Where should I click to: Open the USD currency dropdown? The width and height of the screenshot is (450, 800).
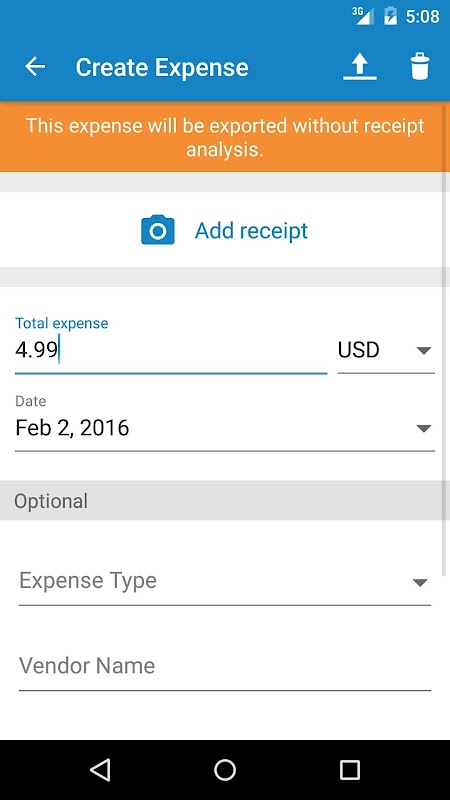pos(386,351)
